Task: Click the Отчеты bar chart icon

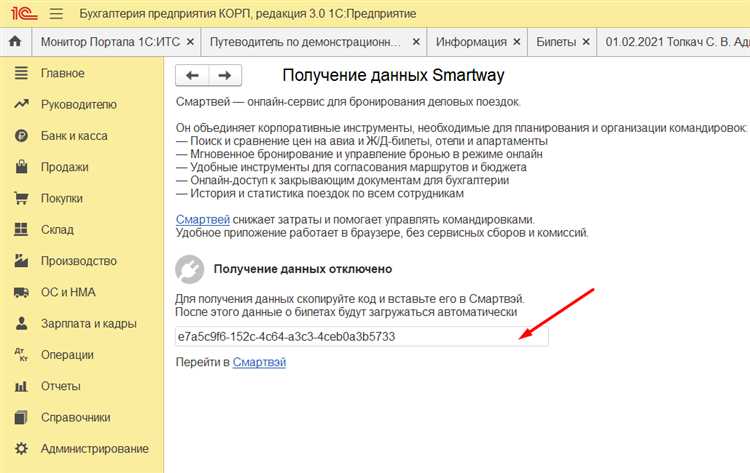Action: pyautogui.click(x=21, y=386)
